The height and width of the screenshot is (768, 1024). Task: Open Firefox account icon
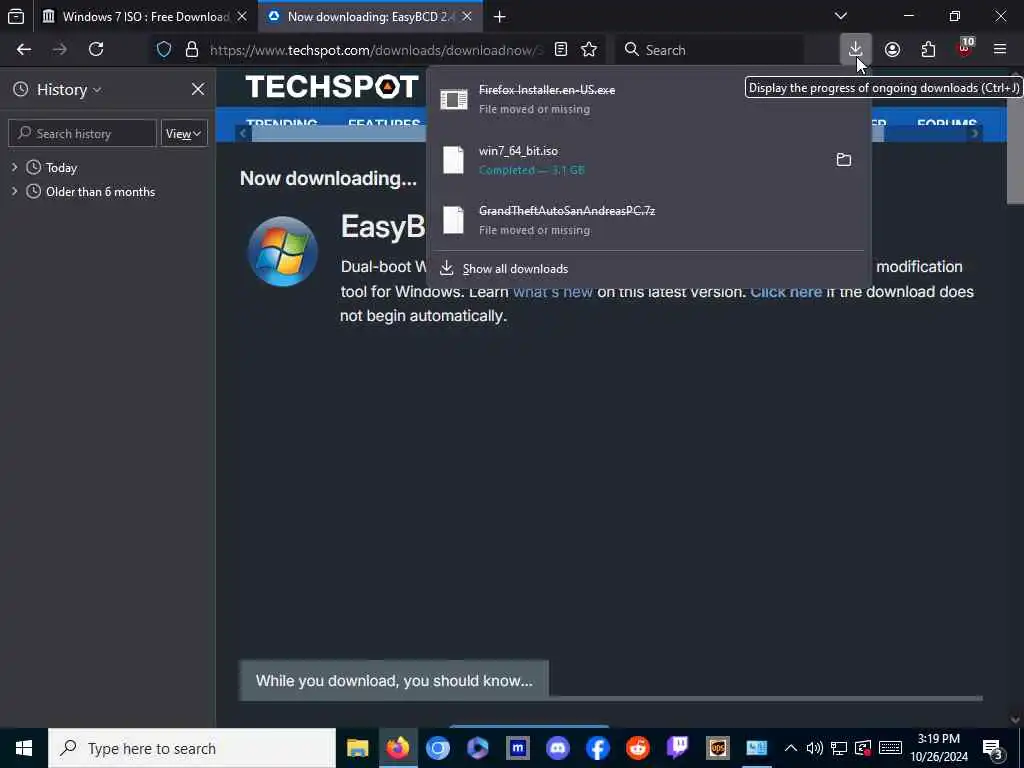pyautogui.click(x=892, y=50)
